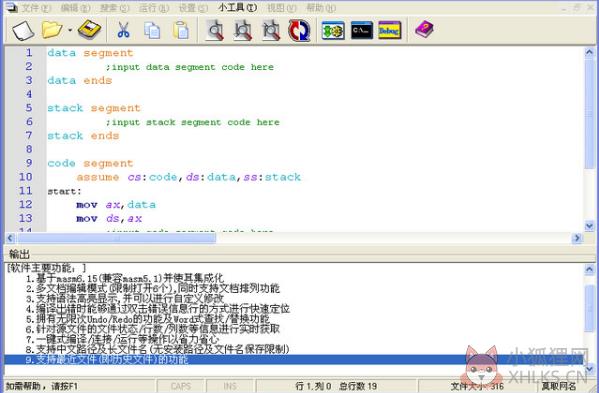Click the second magnifier search icon
Viewport: 599px width, 393px height.
[243, 30]
